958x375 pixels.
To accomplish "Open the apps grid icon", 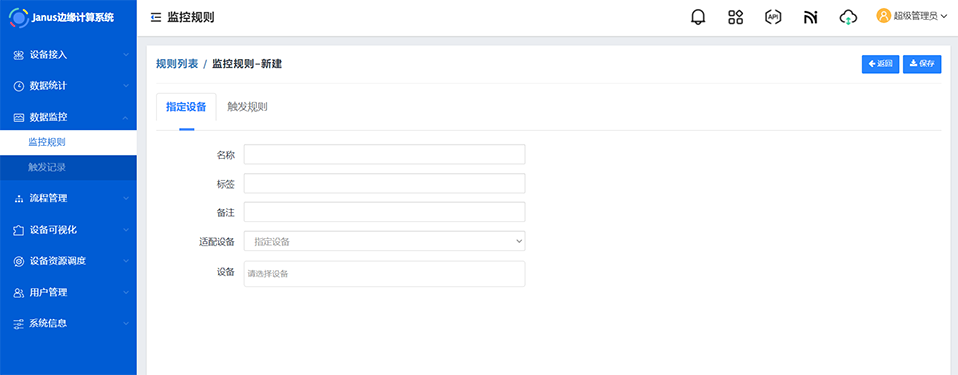I will tap(736, 17).
